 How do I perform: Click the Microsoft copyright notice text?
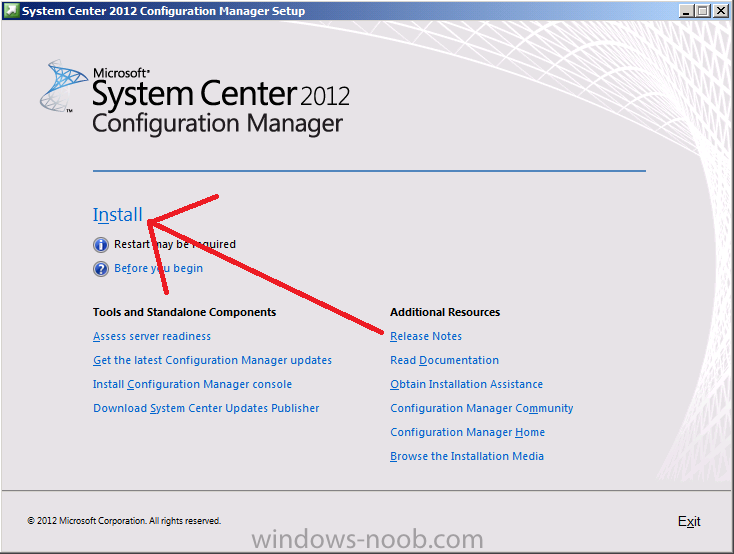click(124, 521)
